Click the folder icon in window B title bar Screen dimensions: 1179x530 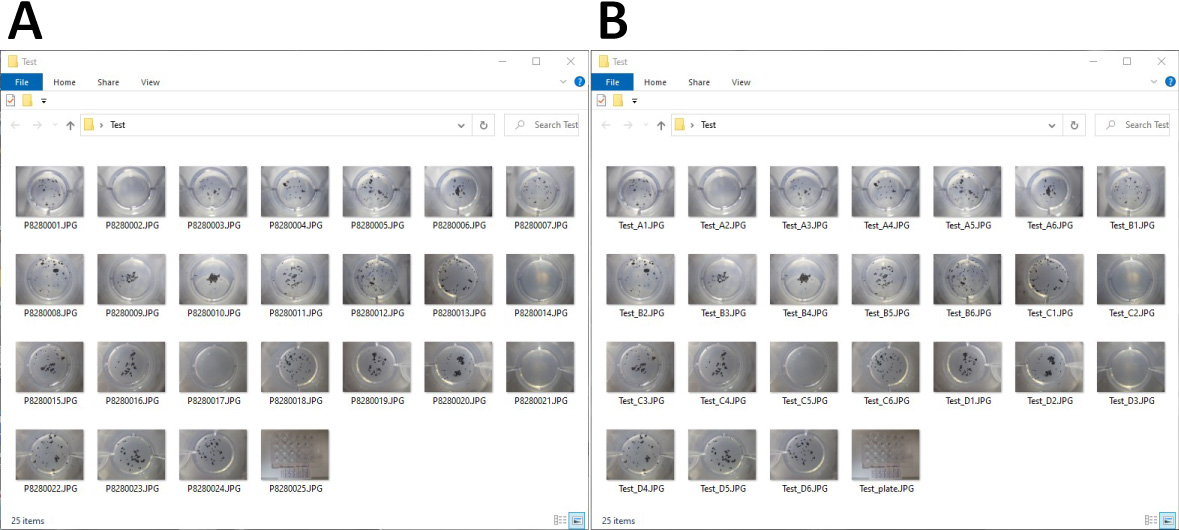pos(604,62)
